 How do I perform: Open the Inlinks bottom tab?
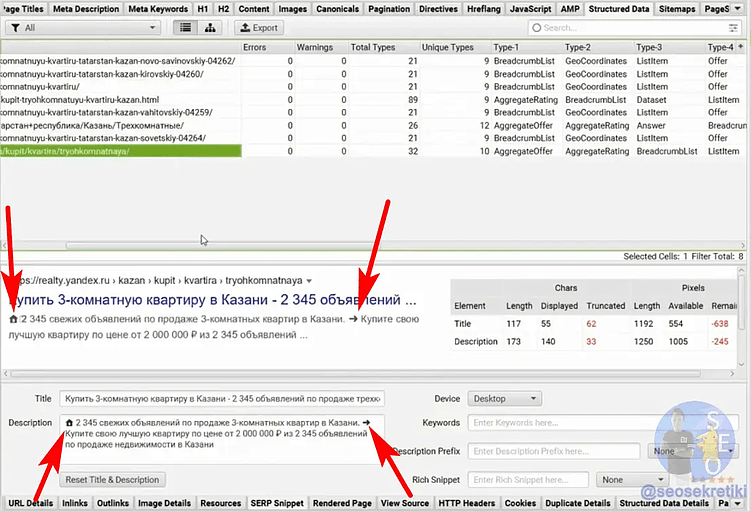coord(75,503)
